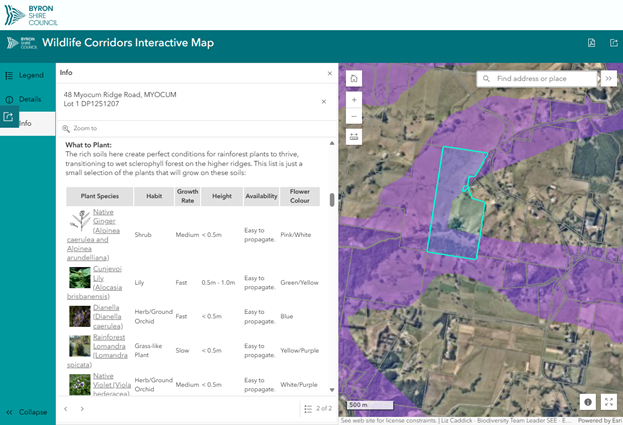
Task: Close the Info panel
Action: point(330,73)
